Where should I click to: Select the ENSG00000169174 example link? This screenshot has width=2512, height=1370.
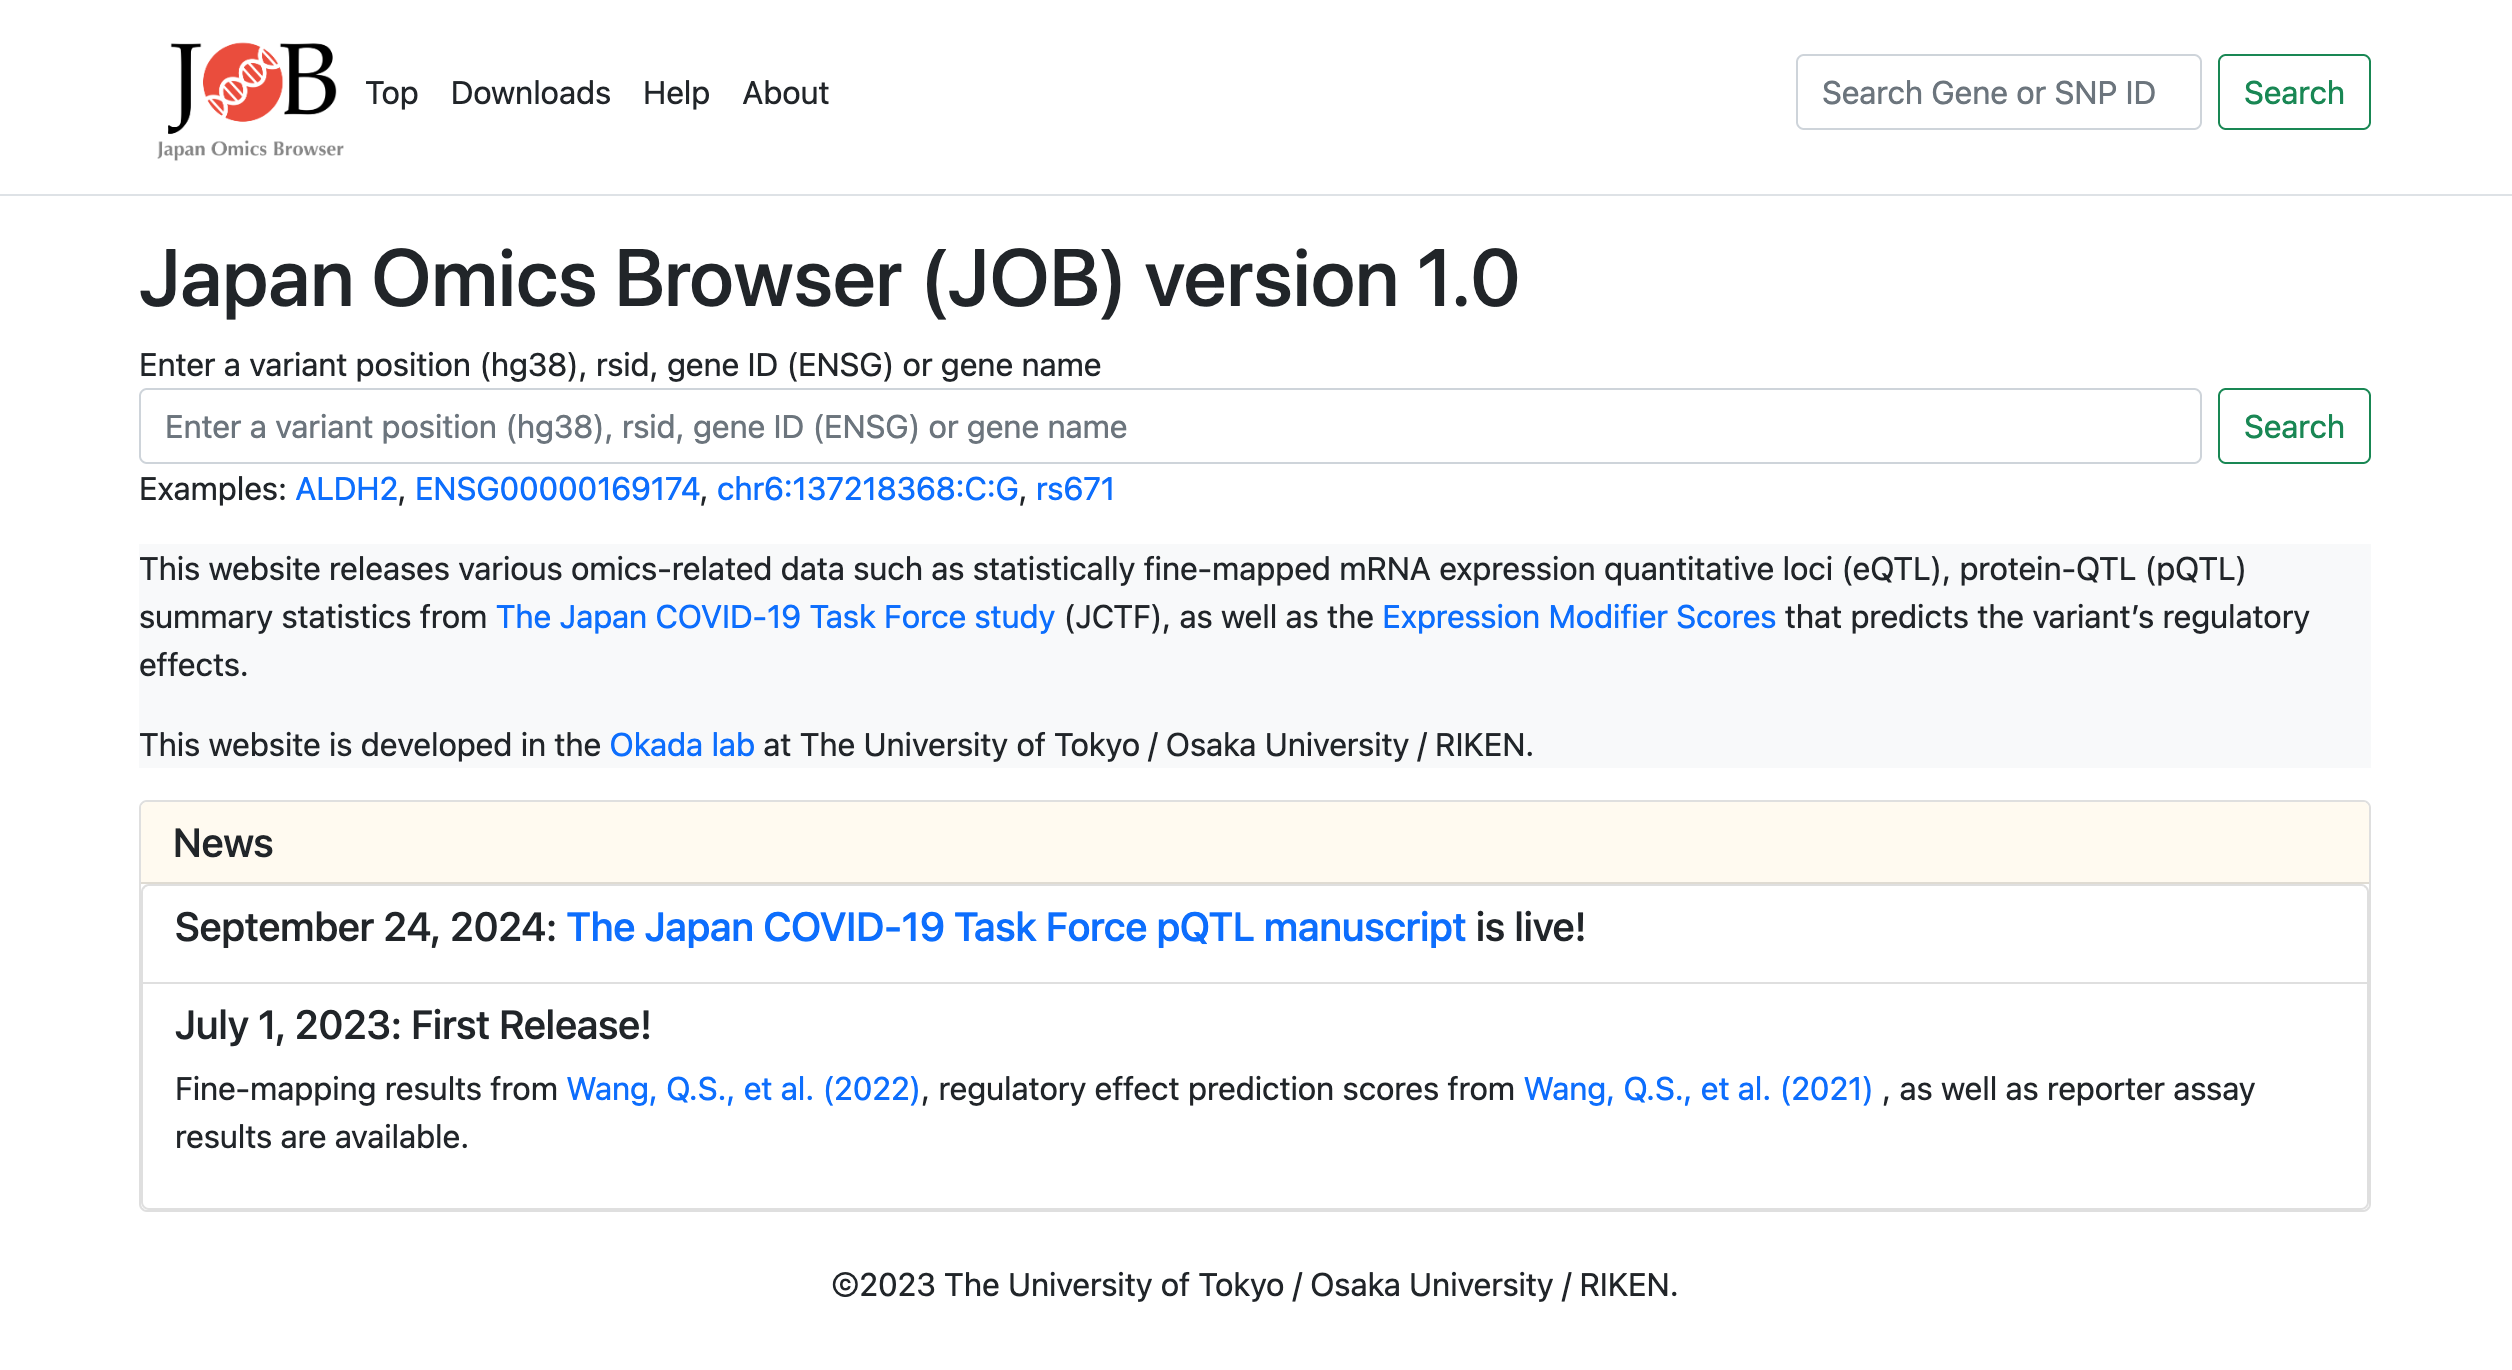coord(557,489)
